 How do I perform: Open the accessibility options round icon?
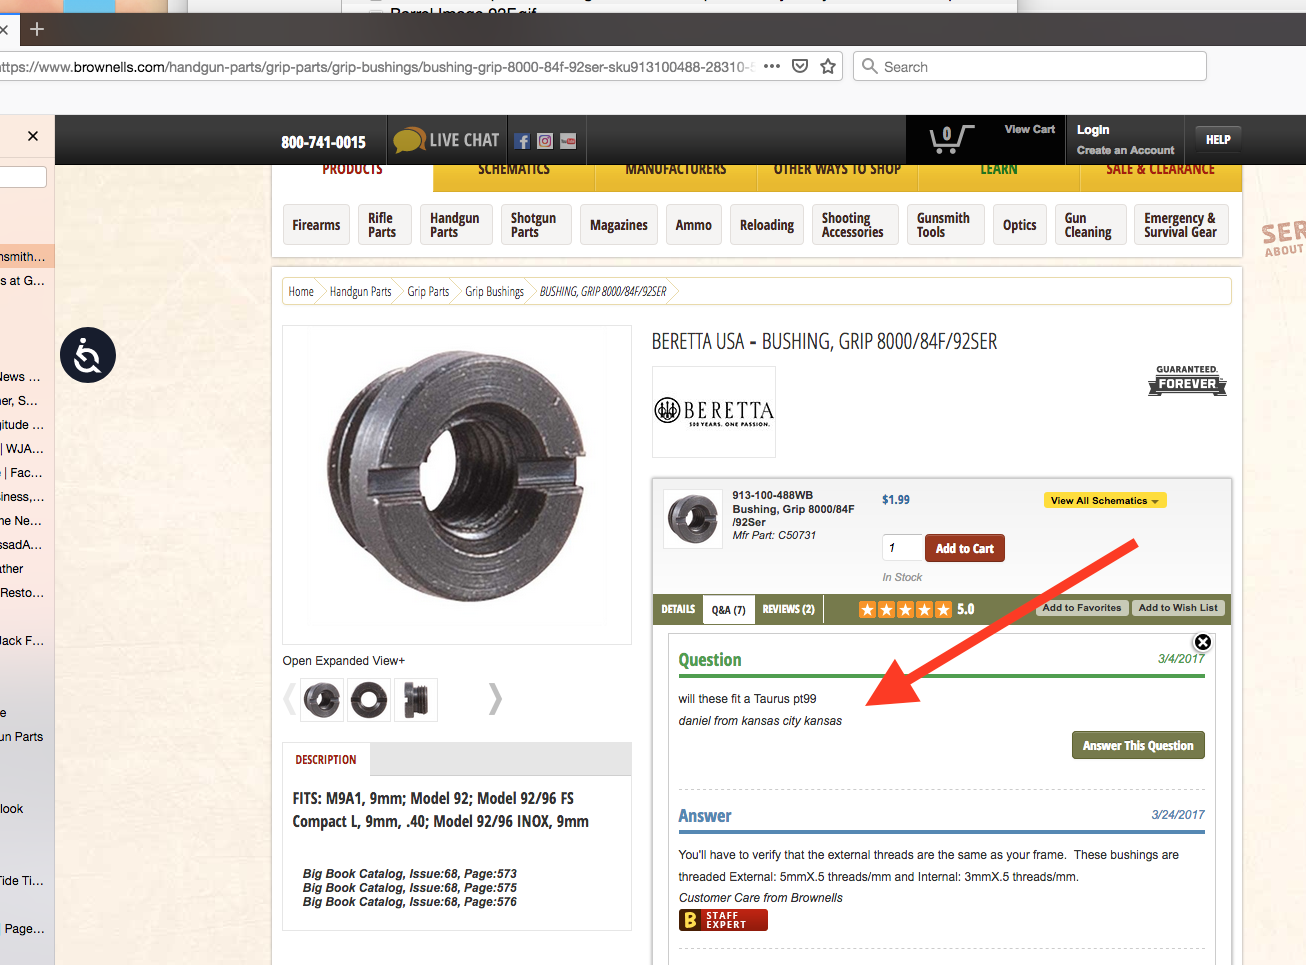click(88, 355)
